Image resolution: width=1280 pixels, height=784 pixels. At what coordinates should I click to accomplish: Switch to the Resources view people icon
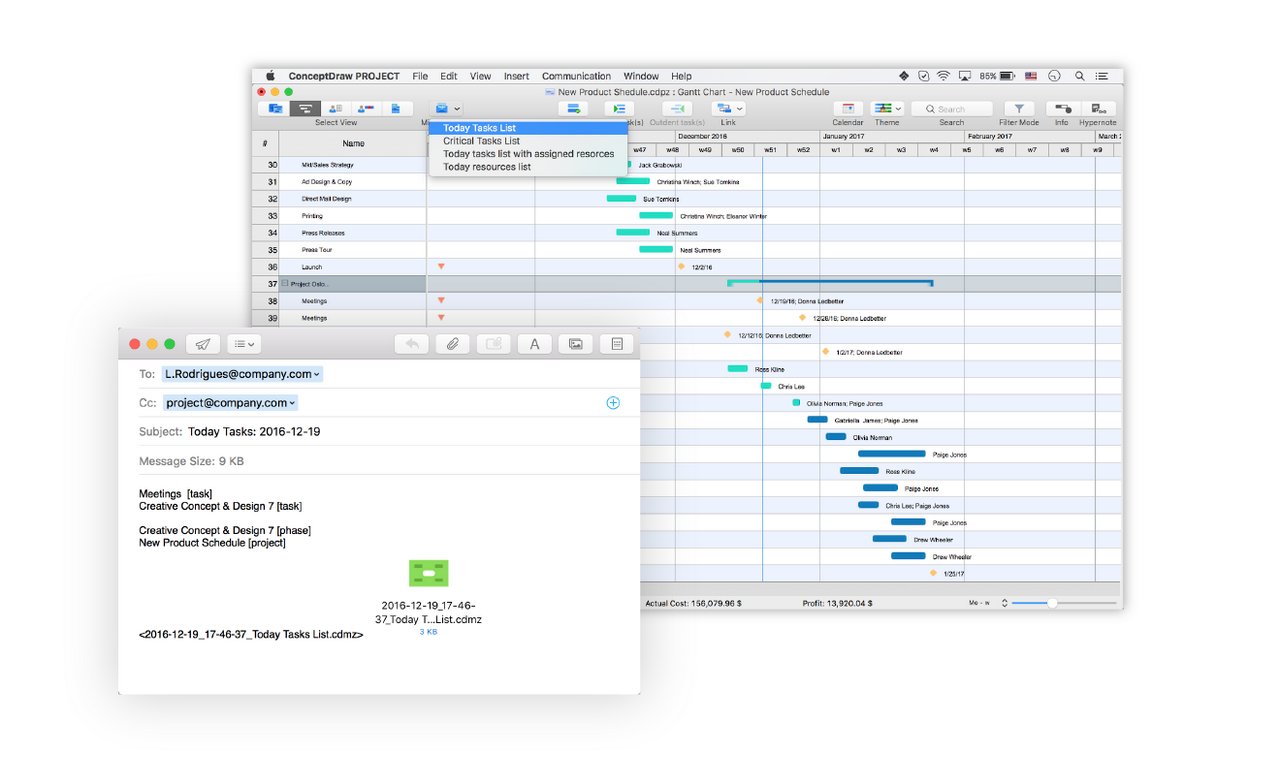coord(335,109)
